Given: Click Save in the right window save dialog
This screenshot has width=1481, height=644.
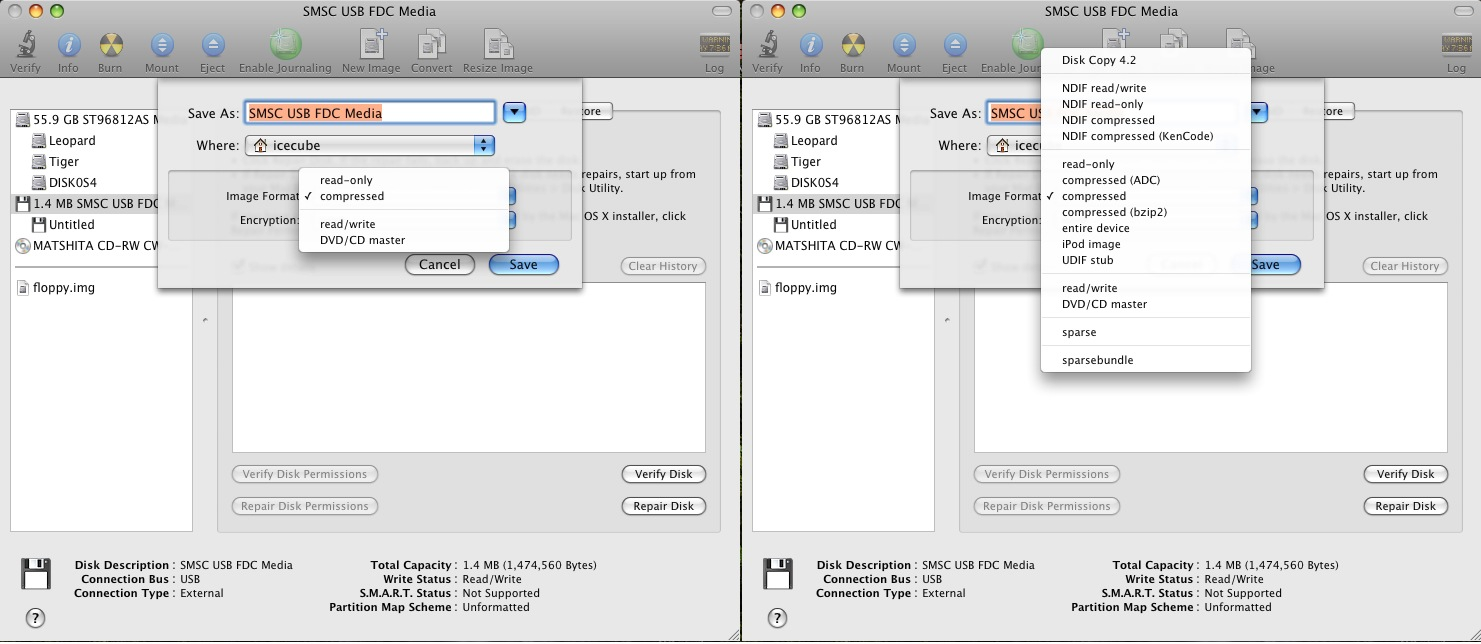Looking at the screenshot, I should click(x=1275, y=265).
